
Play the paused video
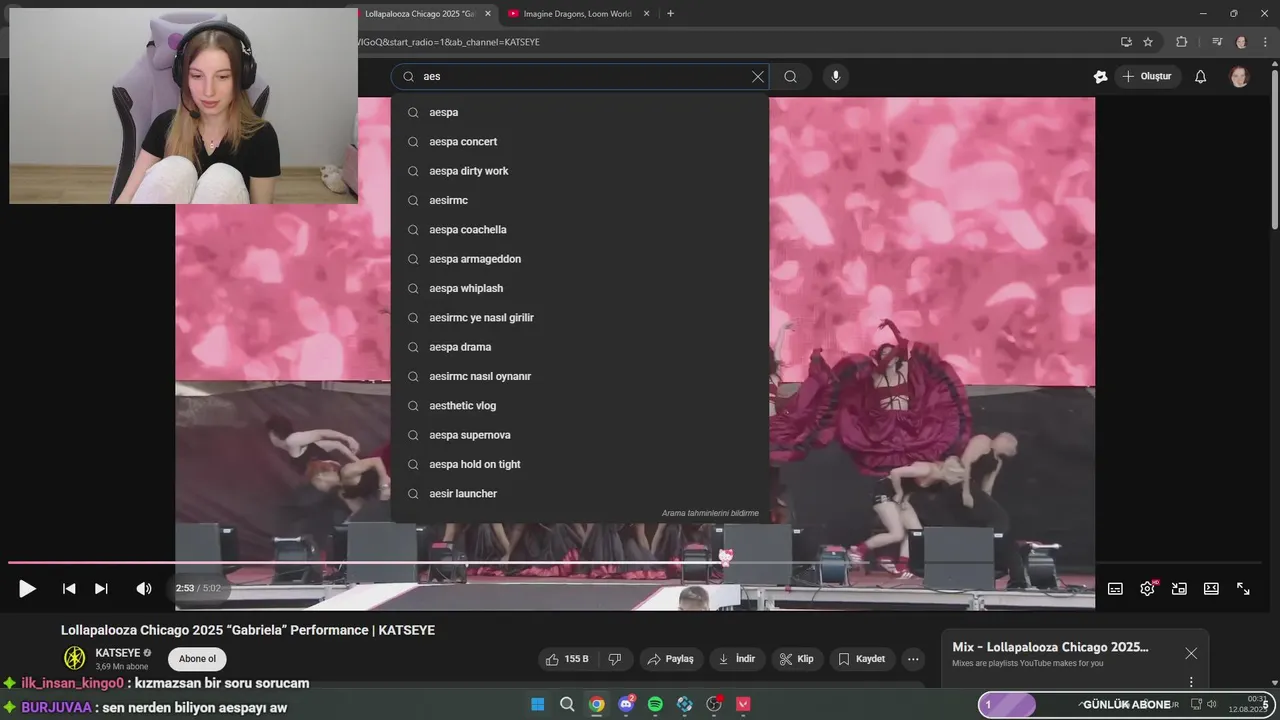(x=27, y=589)
